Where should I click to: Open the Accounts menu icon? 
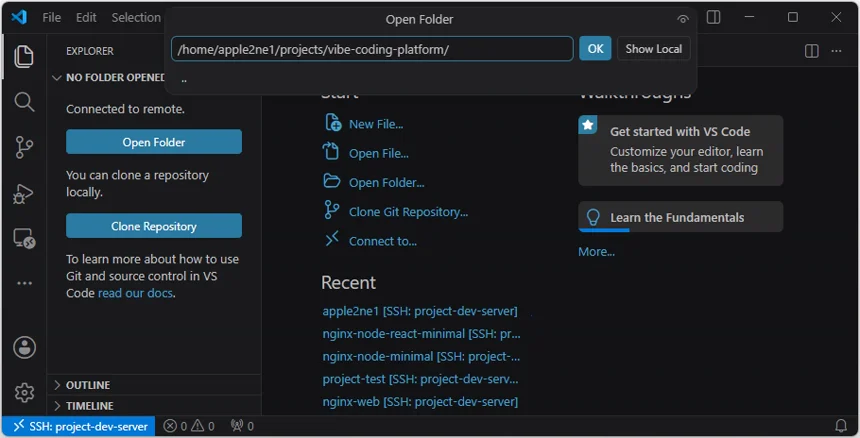point(24,348)
